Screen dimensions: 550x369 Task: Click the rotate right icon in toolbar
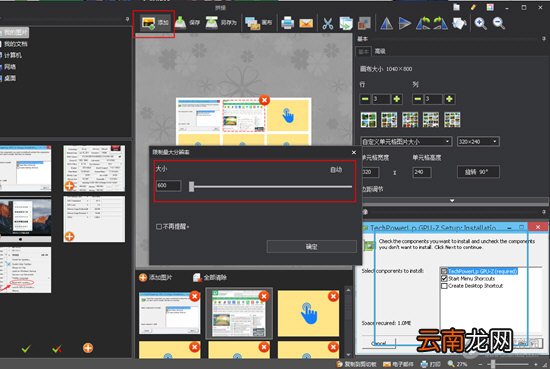pyautogui.click(x=441, y=24)
